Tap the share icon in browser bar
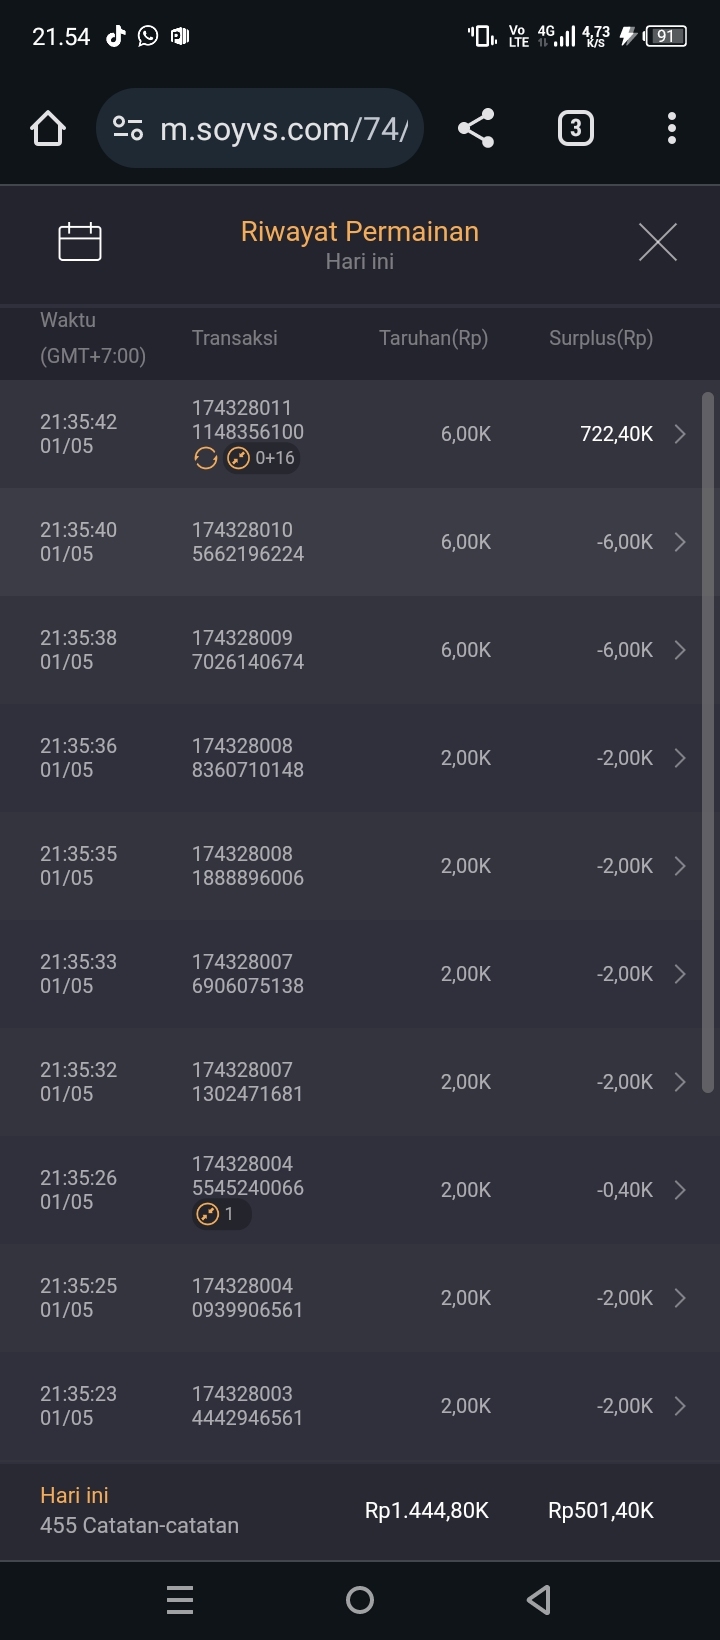 pos(476,129)
